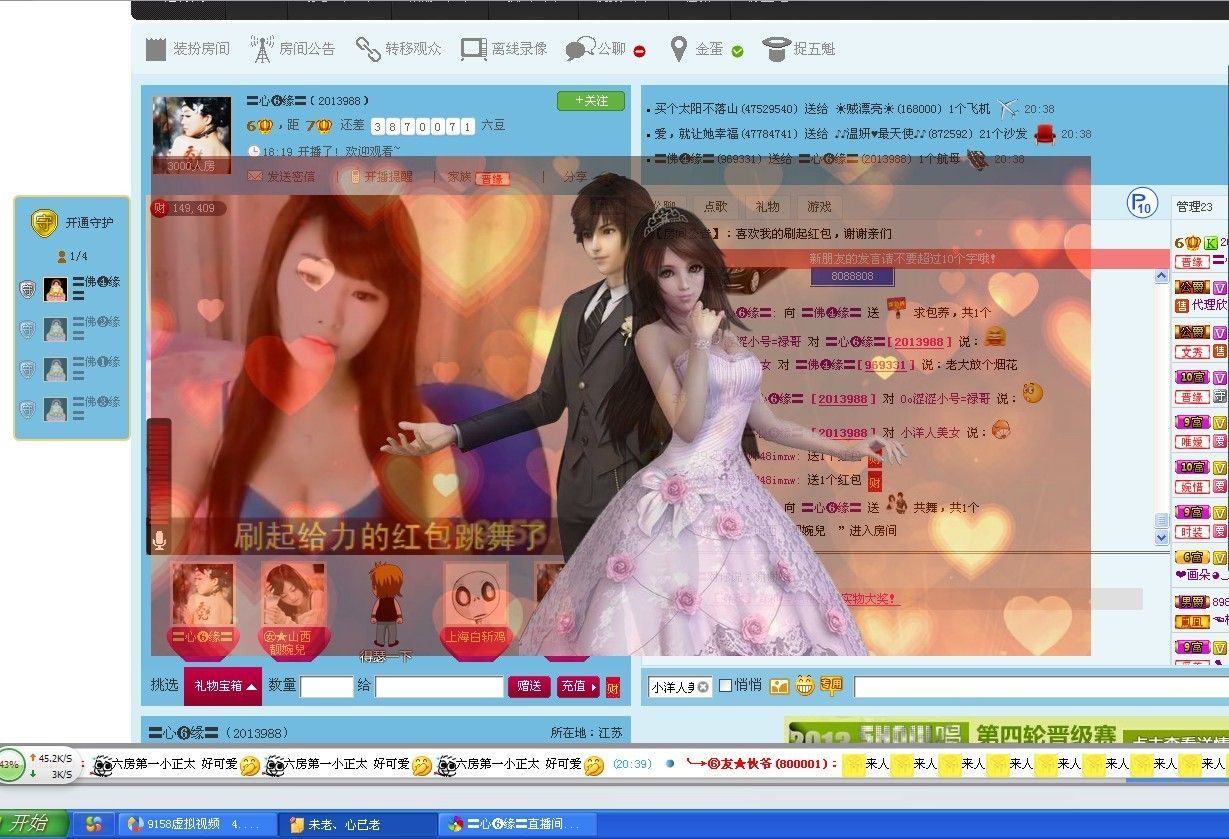Click the 家族 family link
Viewport: 1229px width, 839px height.
pyautogui.click(x=459, y=177)
